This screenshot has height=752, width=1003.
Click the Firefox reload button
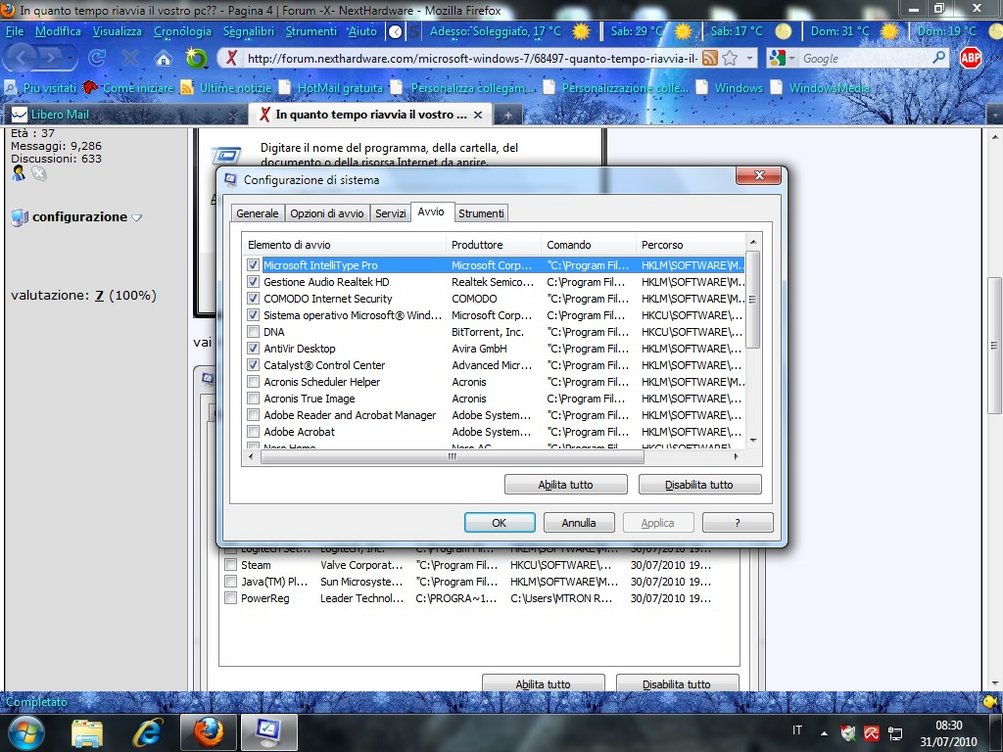click(x=97, y=59)
